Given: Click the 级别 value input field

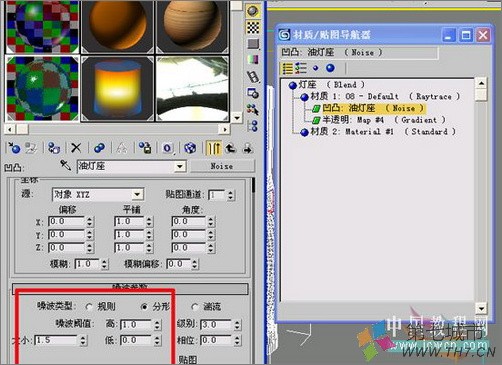Looking at the screenshot, I should (216, 324).
